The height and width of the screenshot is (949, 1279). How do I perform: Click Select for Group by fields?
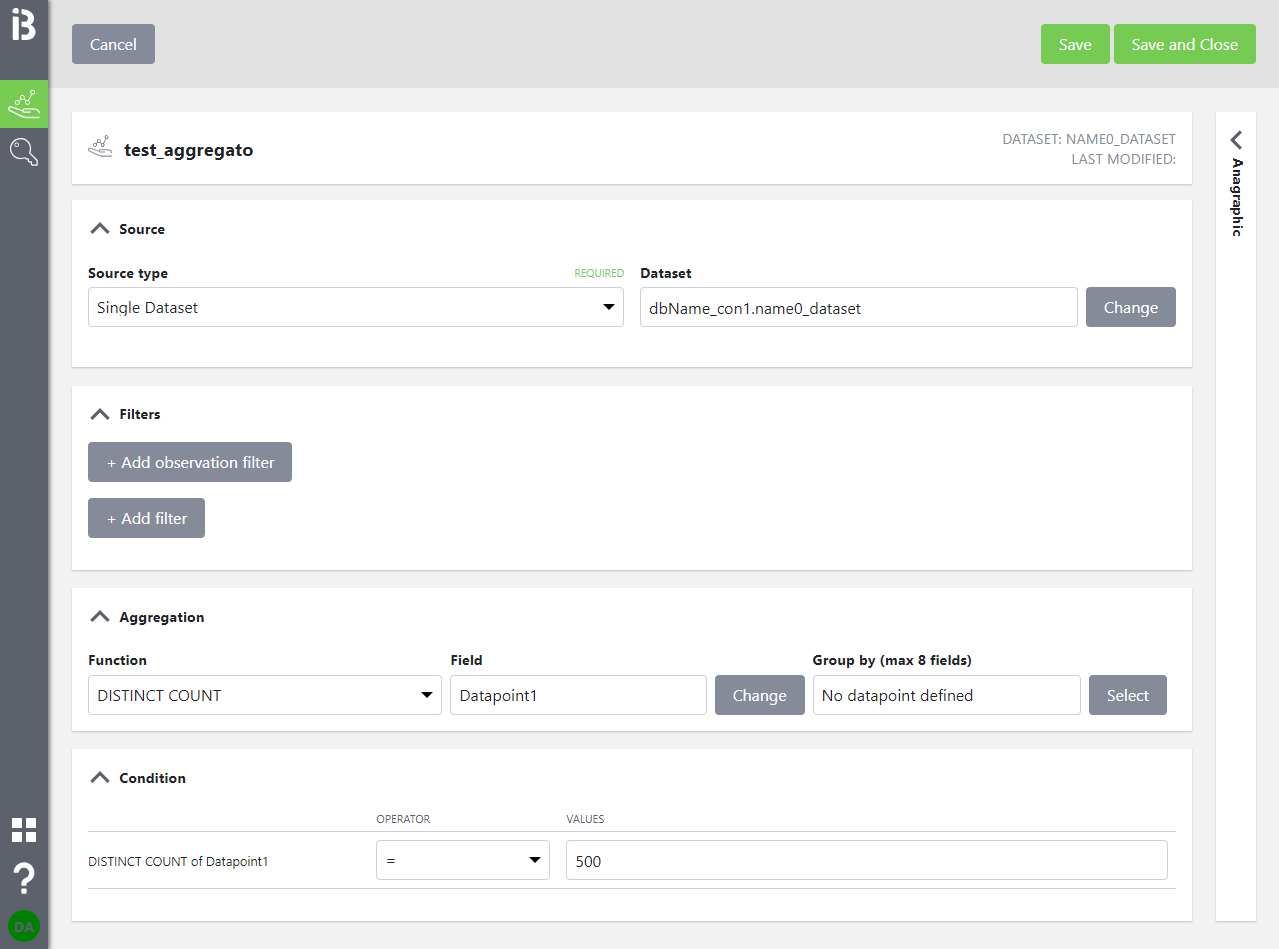(1127, 696)
